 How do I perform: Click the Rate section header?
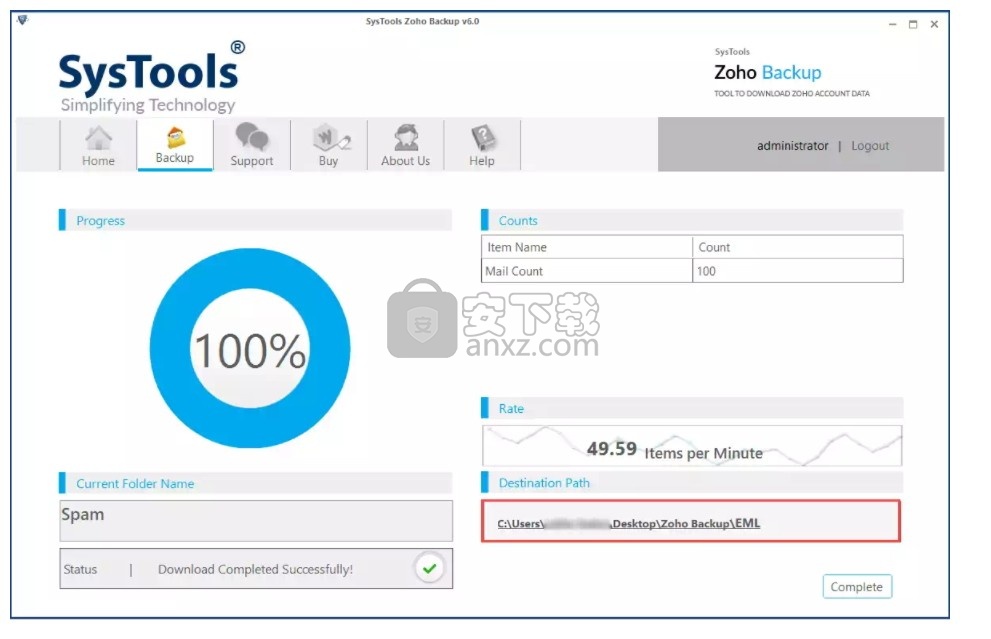point(692,408)
